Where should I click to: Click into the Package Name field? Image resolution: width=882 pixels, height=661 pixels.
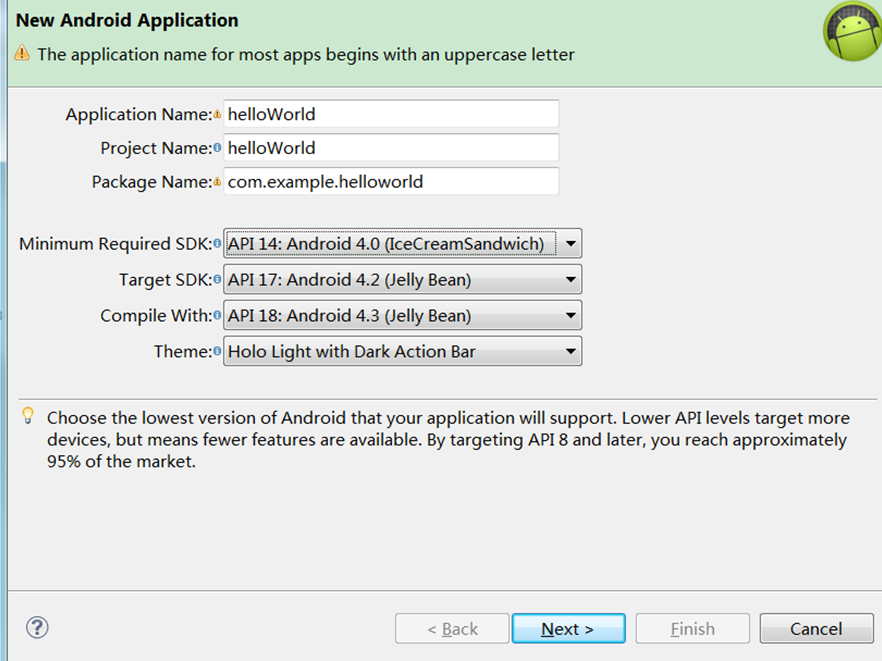pyautogui.click(x=392, y=182)
